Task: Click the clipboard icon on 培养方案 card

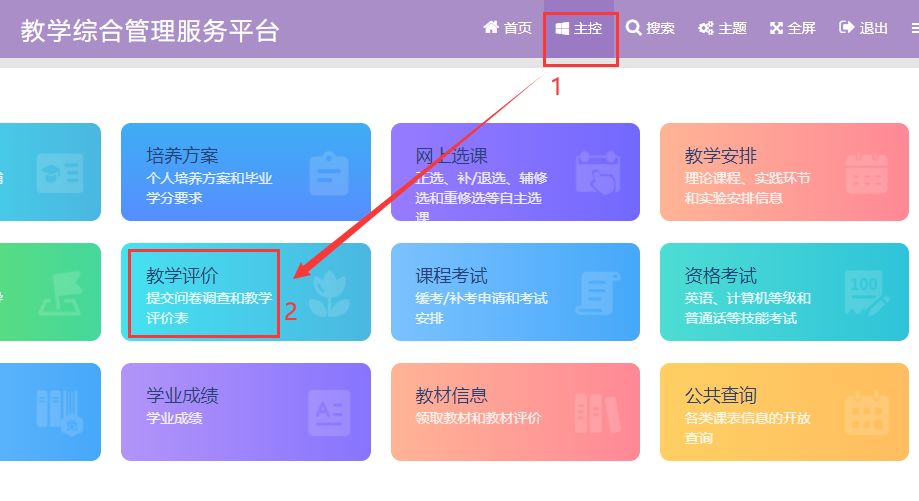Action: (x=328, y=172)
